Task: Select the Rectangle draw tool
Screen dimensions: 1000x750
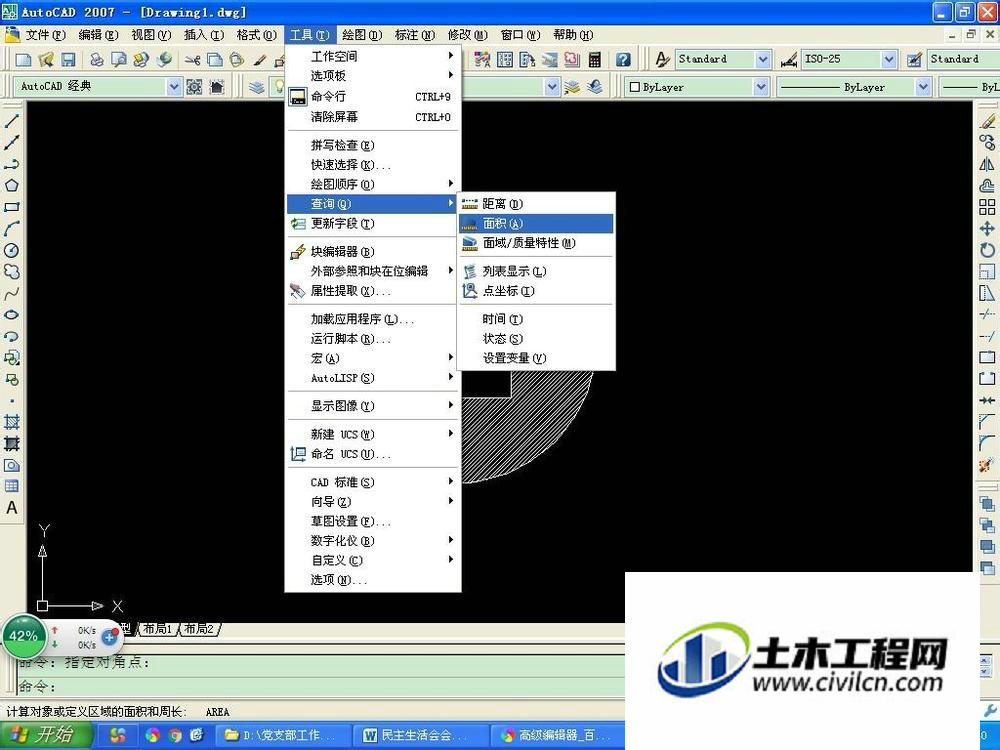Action: tap(11, 207)
